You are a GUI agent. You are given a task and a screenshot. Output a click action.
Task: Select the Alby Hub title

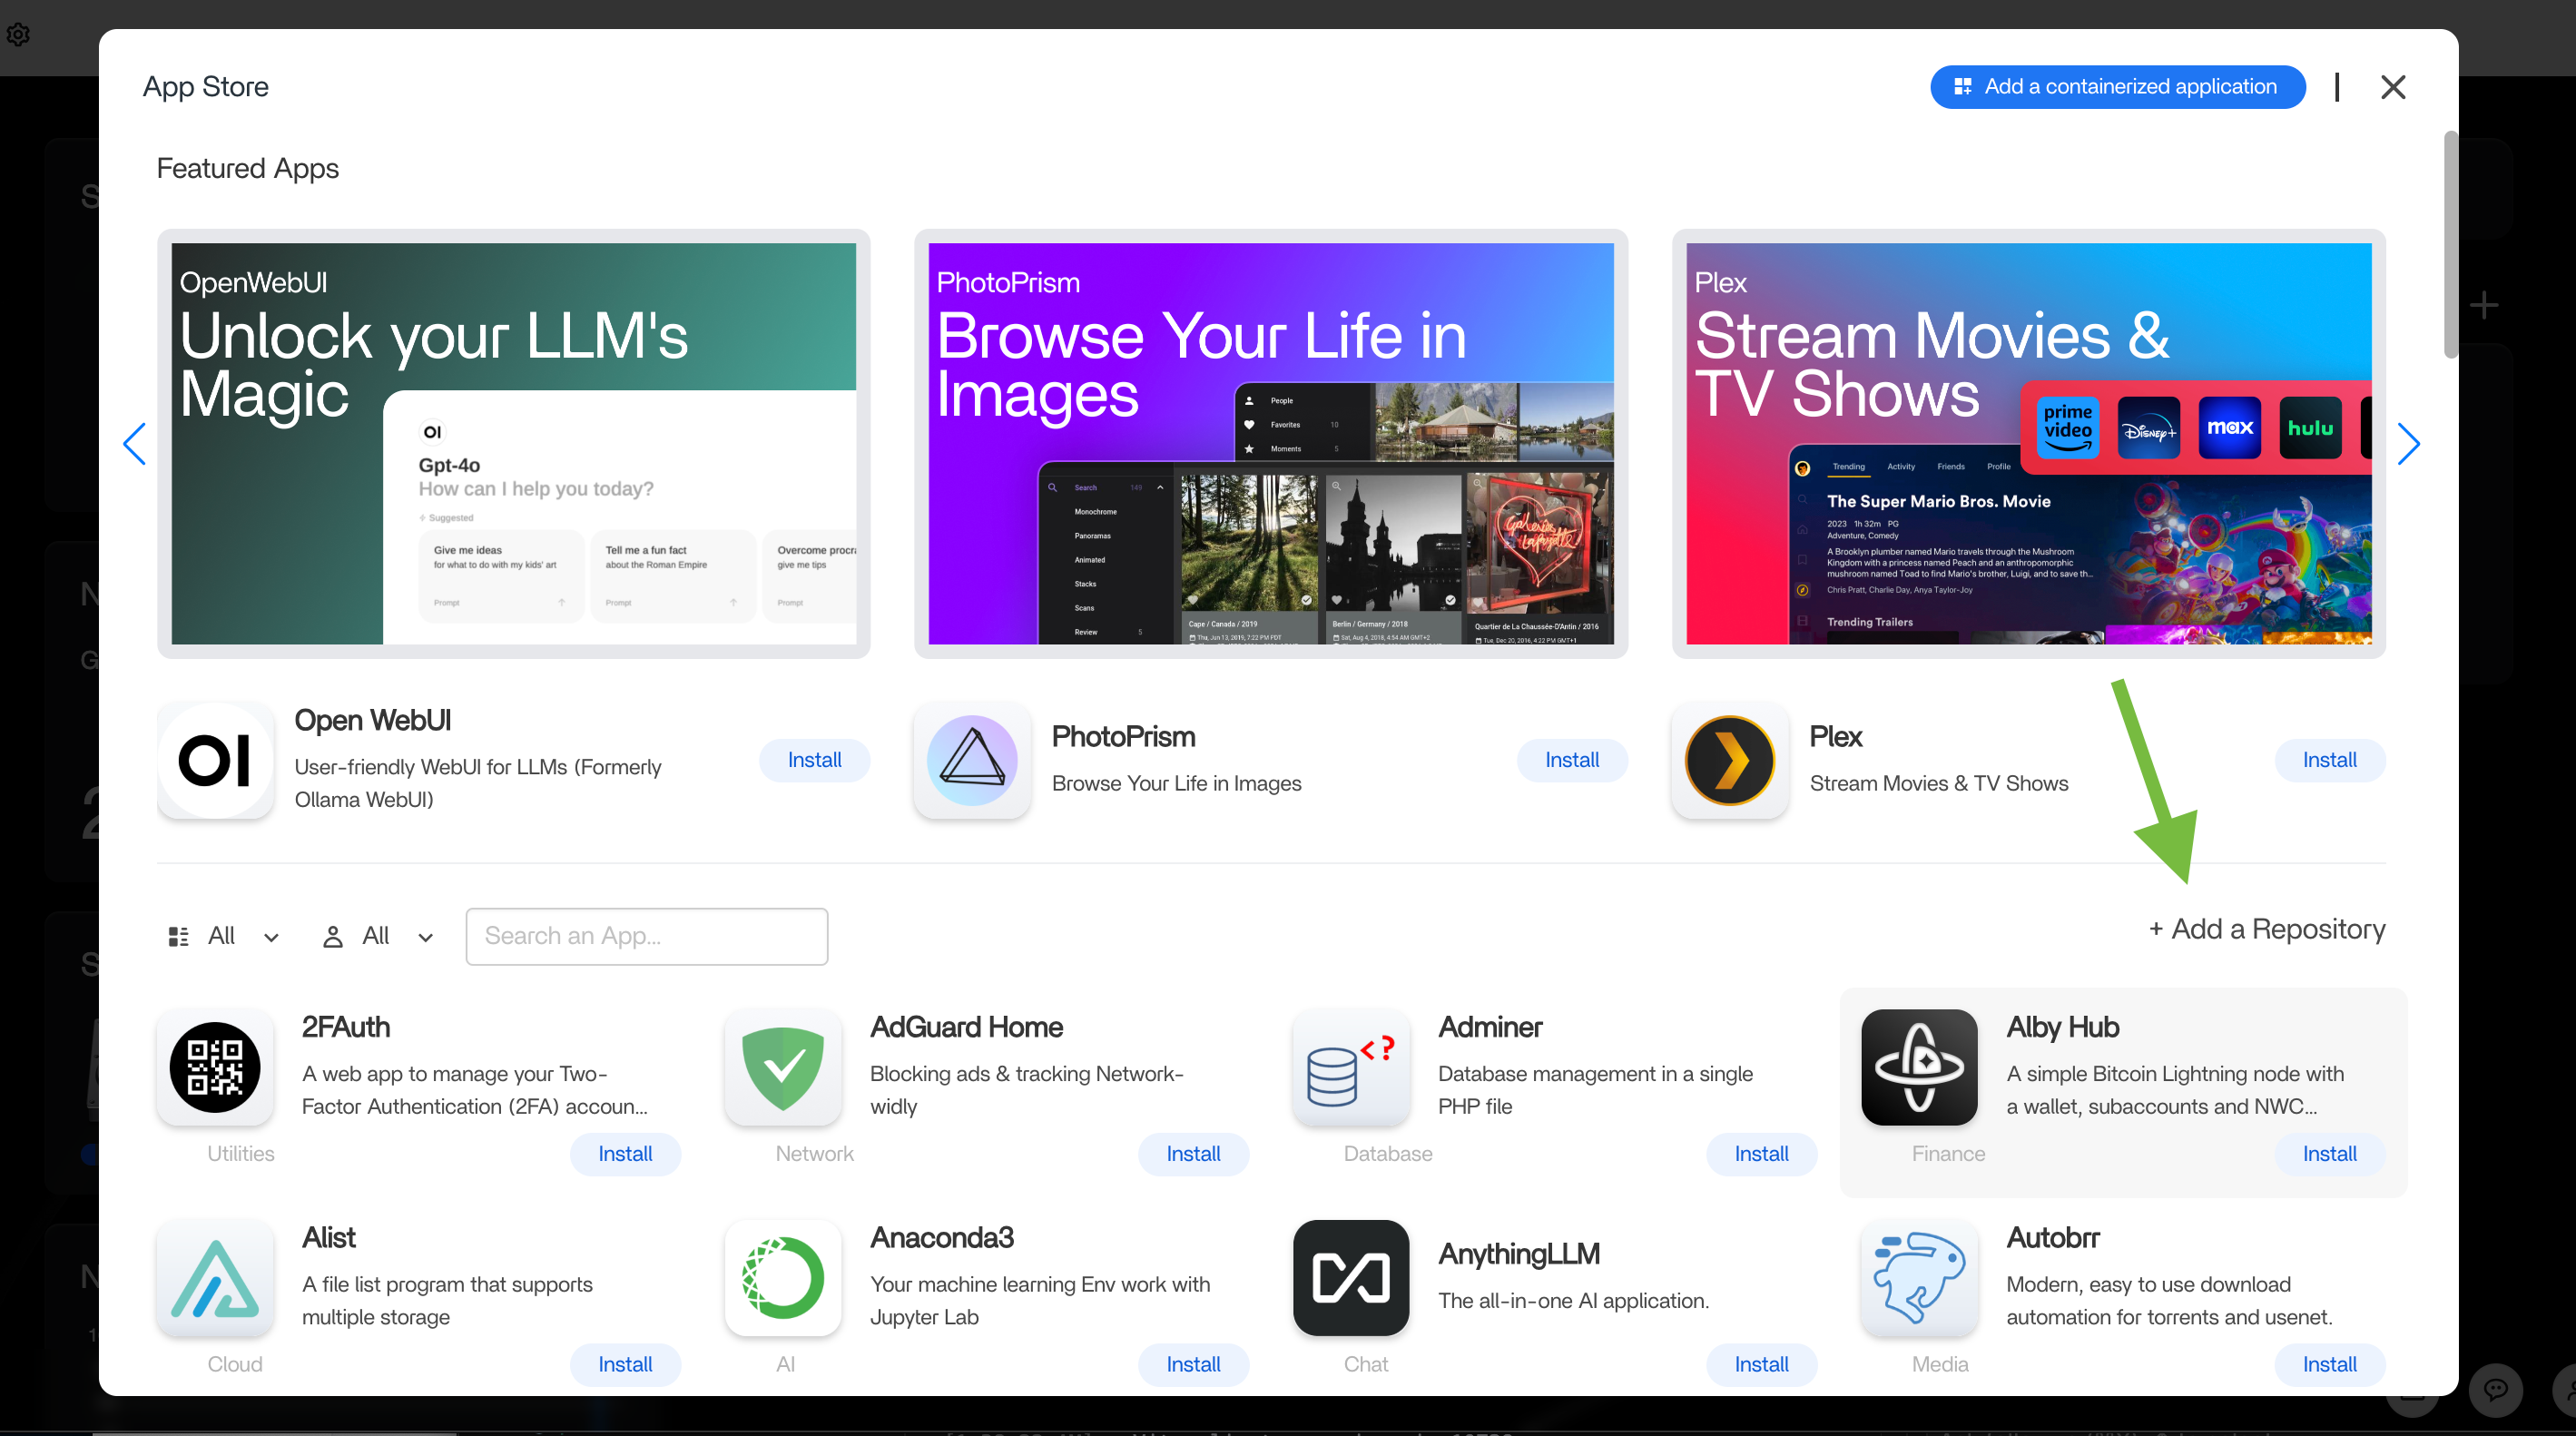tap(2062, 1027)
